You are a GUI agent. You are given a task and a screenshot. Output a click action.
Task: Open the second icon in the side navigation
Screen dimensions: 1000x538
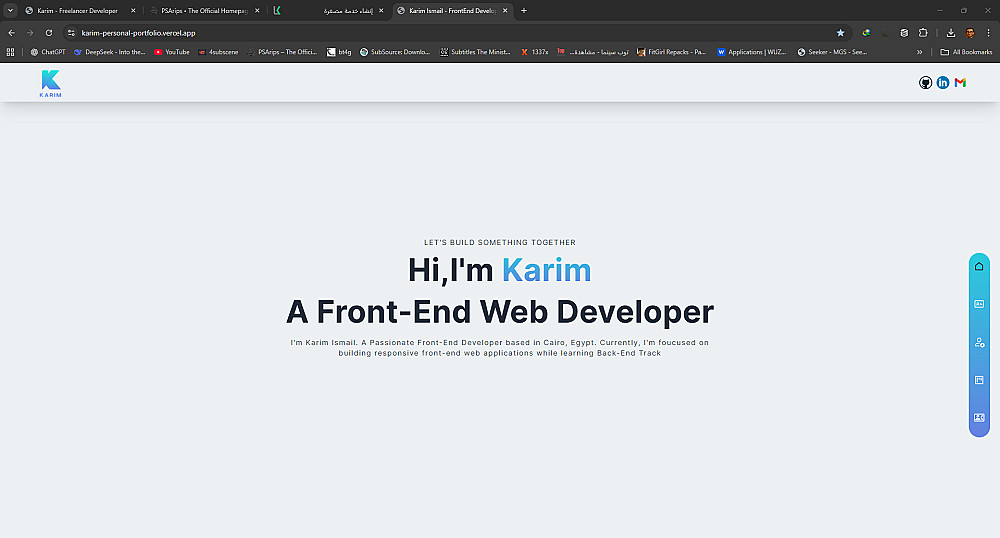coord(979,304)
